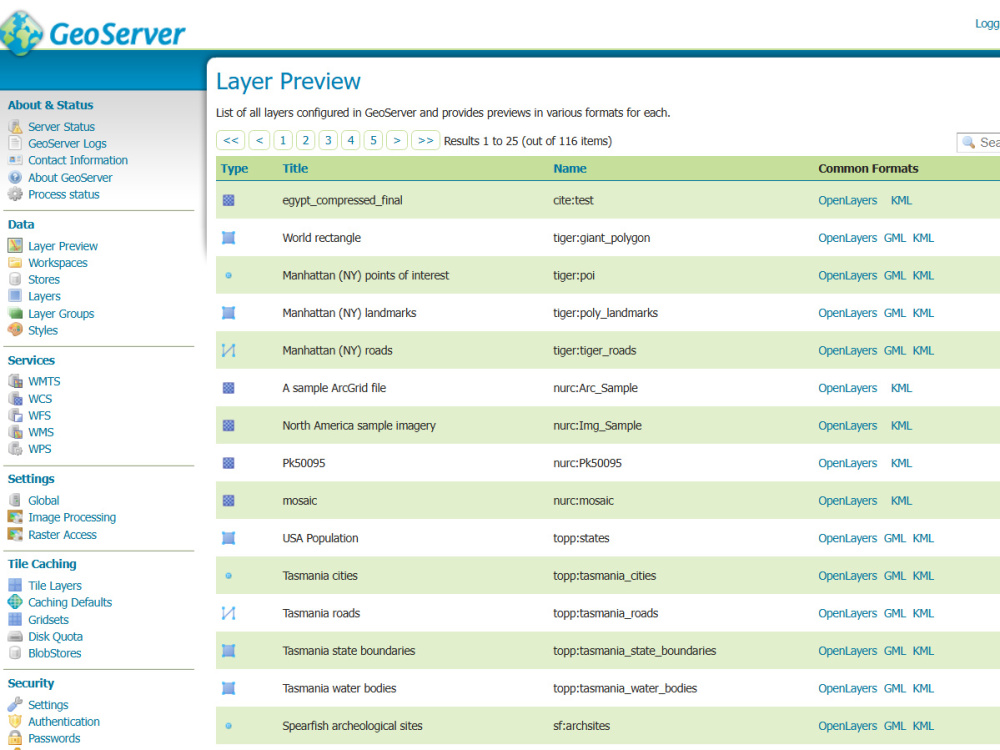Screen dimensions: 1000x750
Task: Open GML for tiger:poi
Action: point(895,276)
